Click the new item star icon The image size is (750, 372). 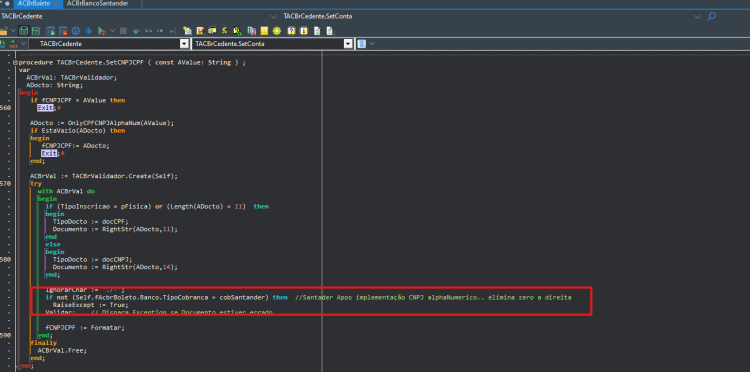pos(187,31)
